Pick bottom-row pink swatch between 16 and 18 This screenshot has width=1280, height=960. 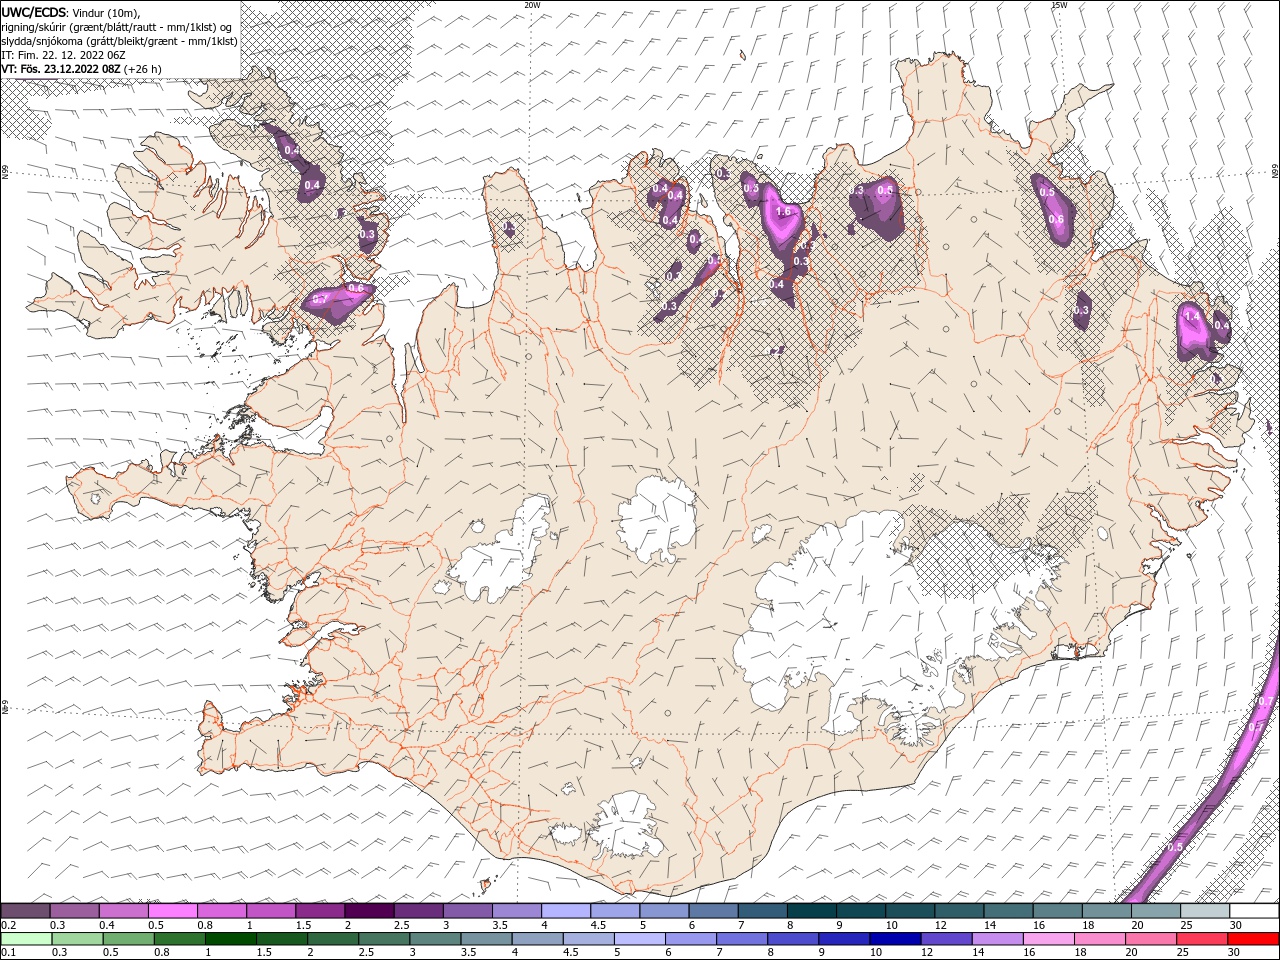tap(1047, 939)
